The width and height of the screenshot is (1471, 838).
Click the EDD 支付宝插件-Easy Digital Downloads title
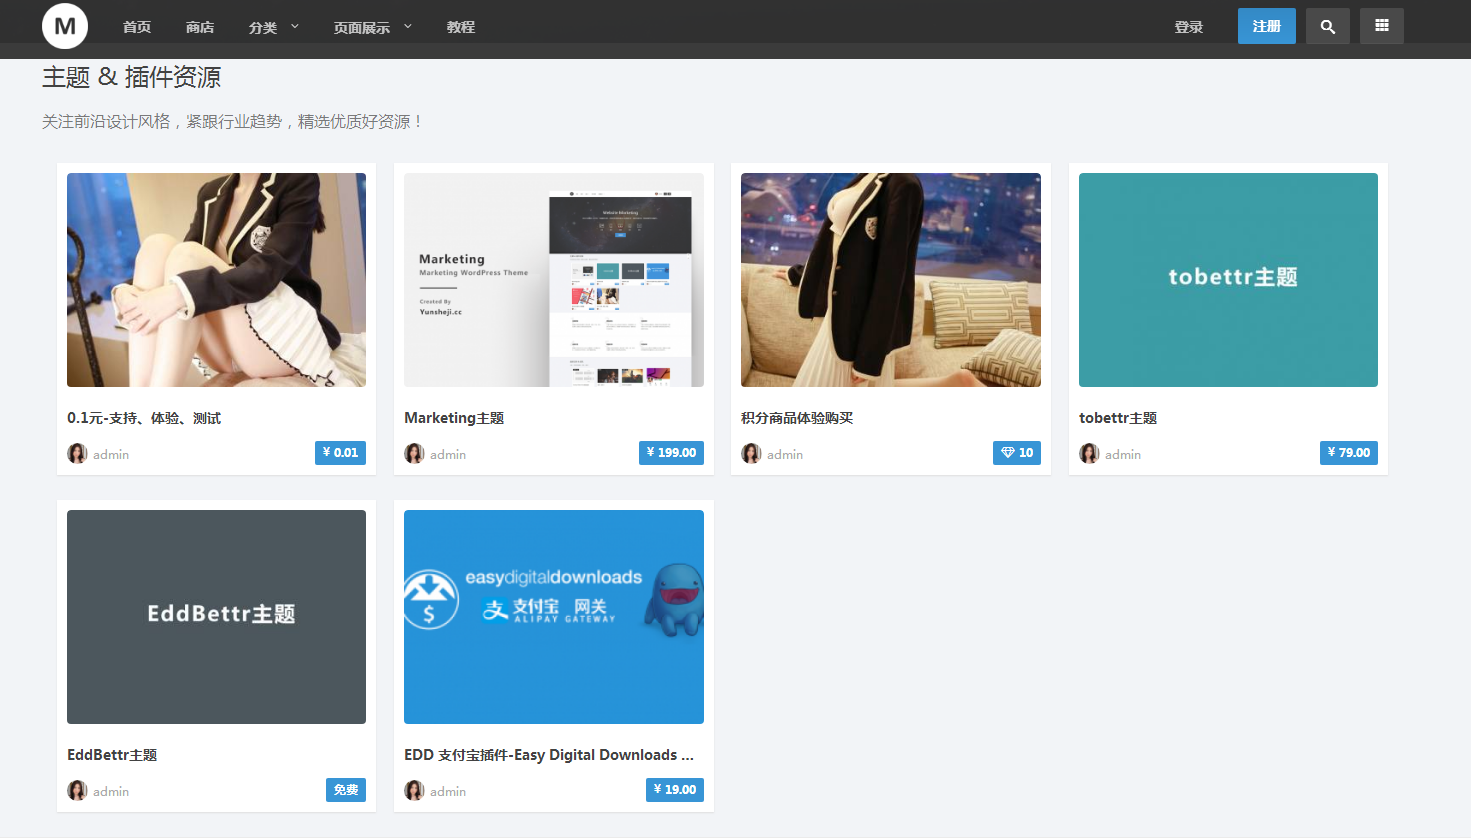pyautogui.click(x=549, y=755)
